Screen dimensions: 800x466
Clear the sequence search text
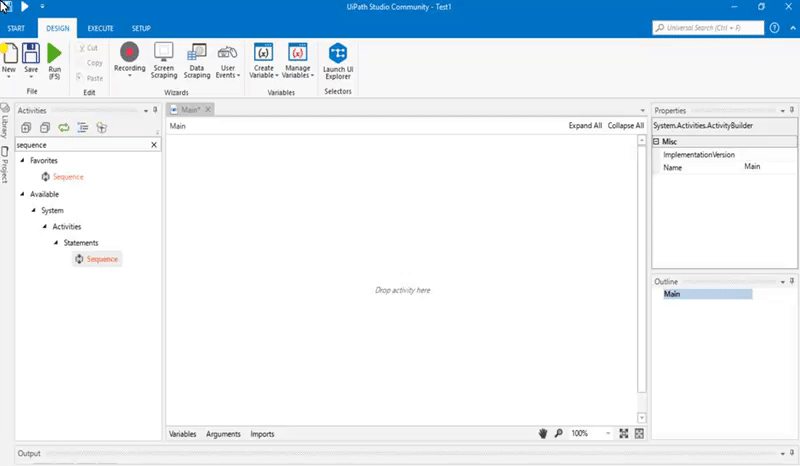(x=154, y=145)
